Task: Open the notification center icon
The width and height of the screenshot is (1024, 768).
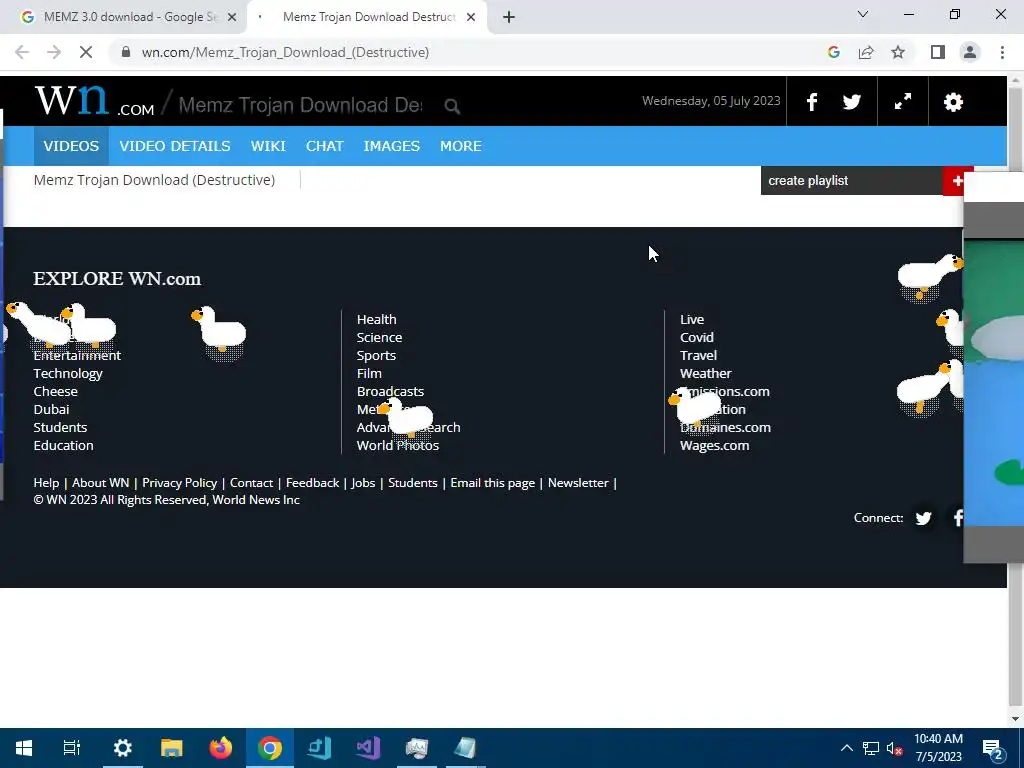Action: pos(993,748)
